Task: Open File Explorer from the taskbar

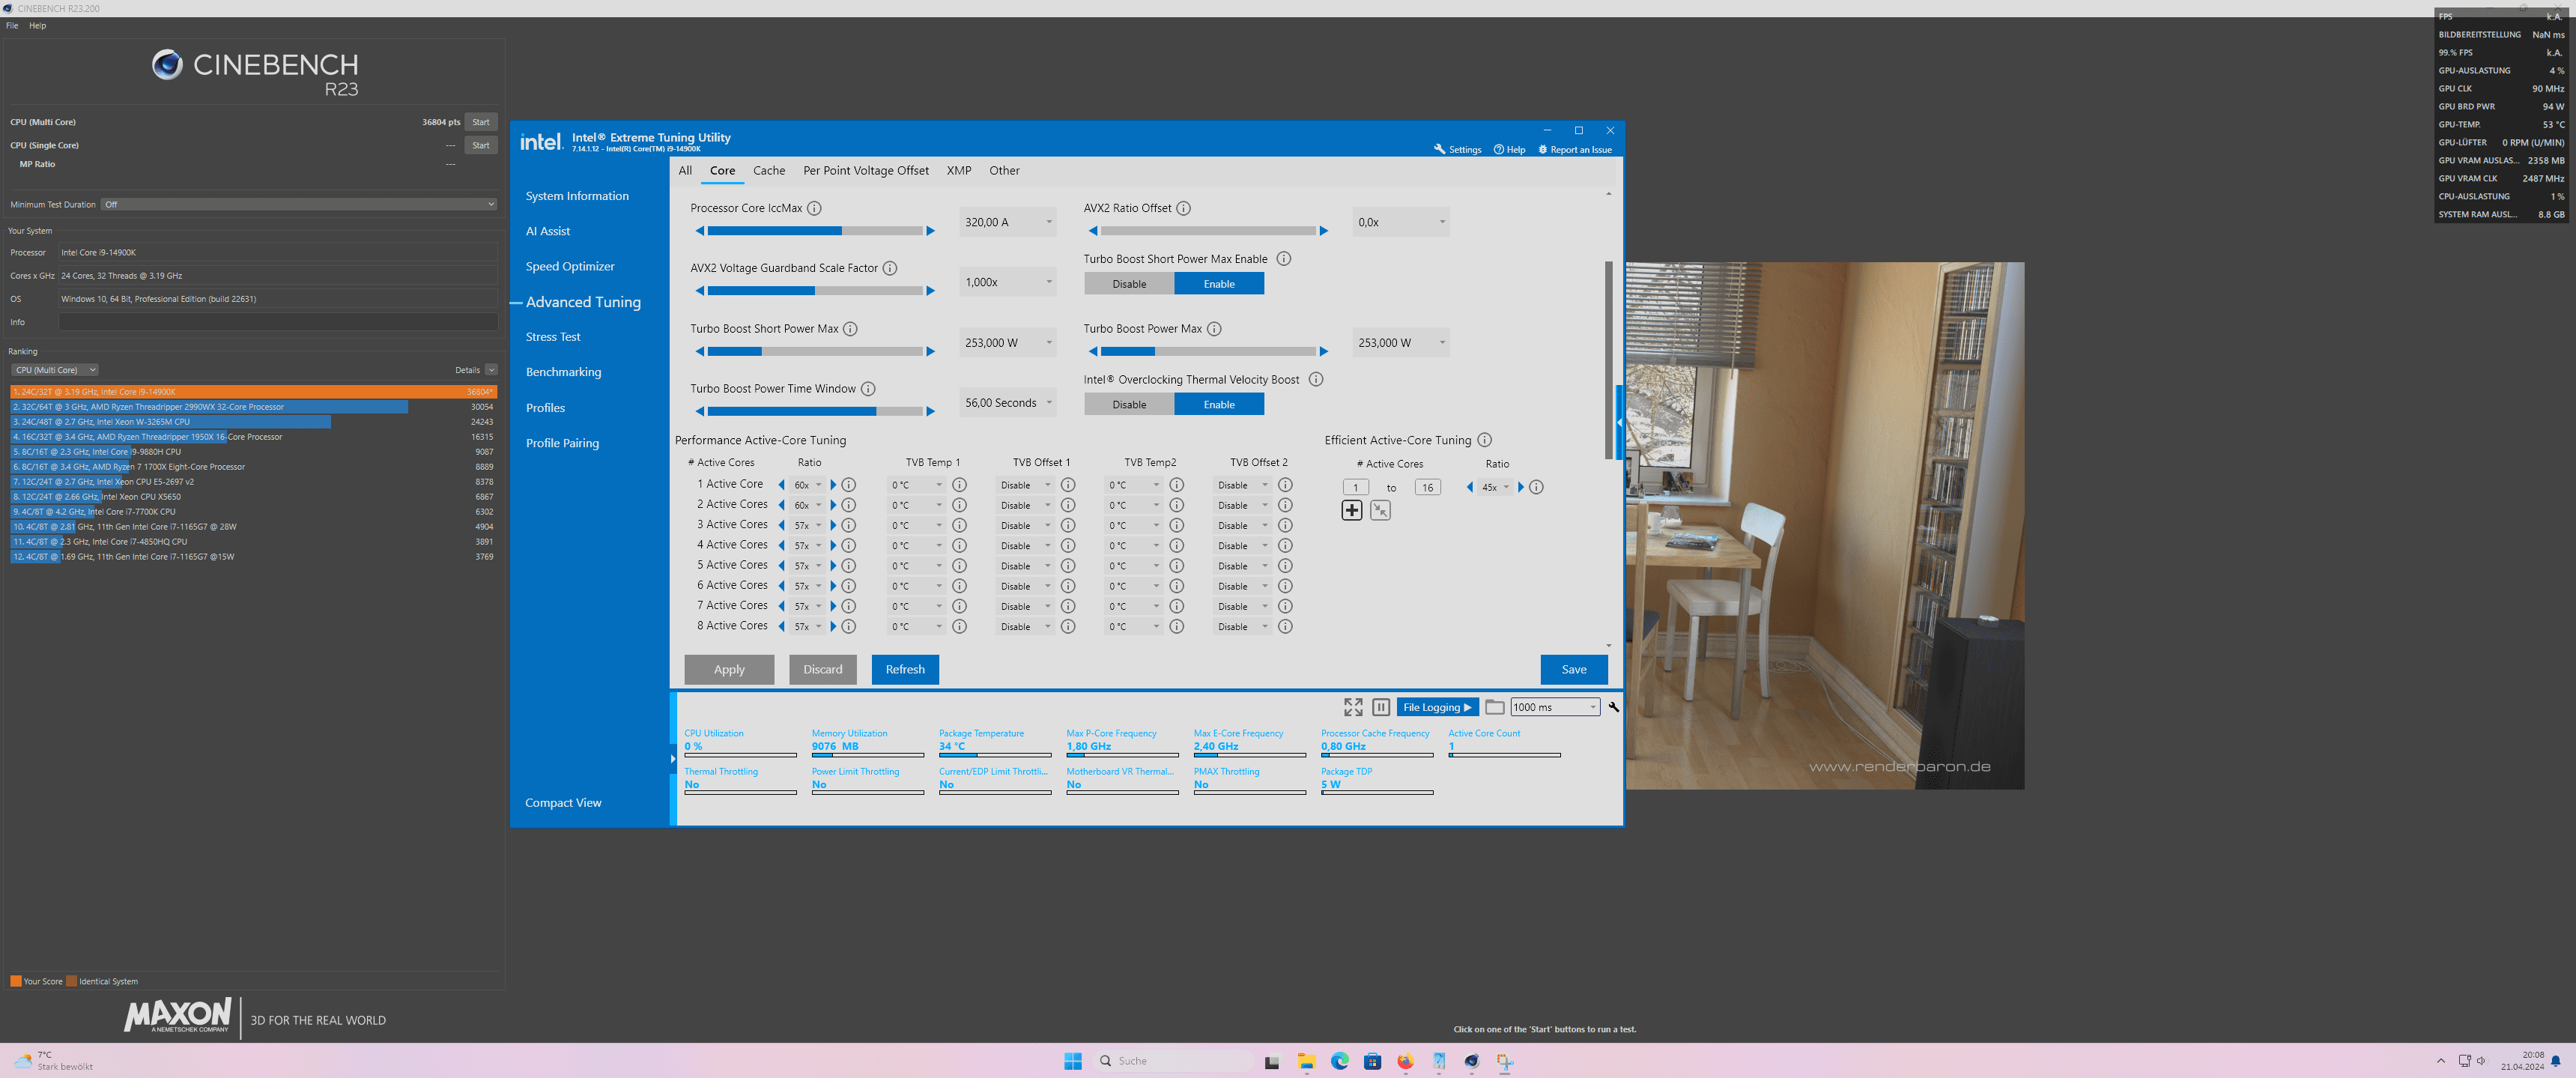Action: pyautogui.click(x=1306, y=1061)
